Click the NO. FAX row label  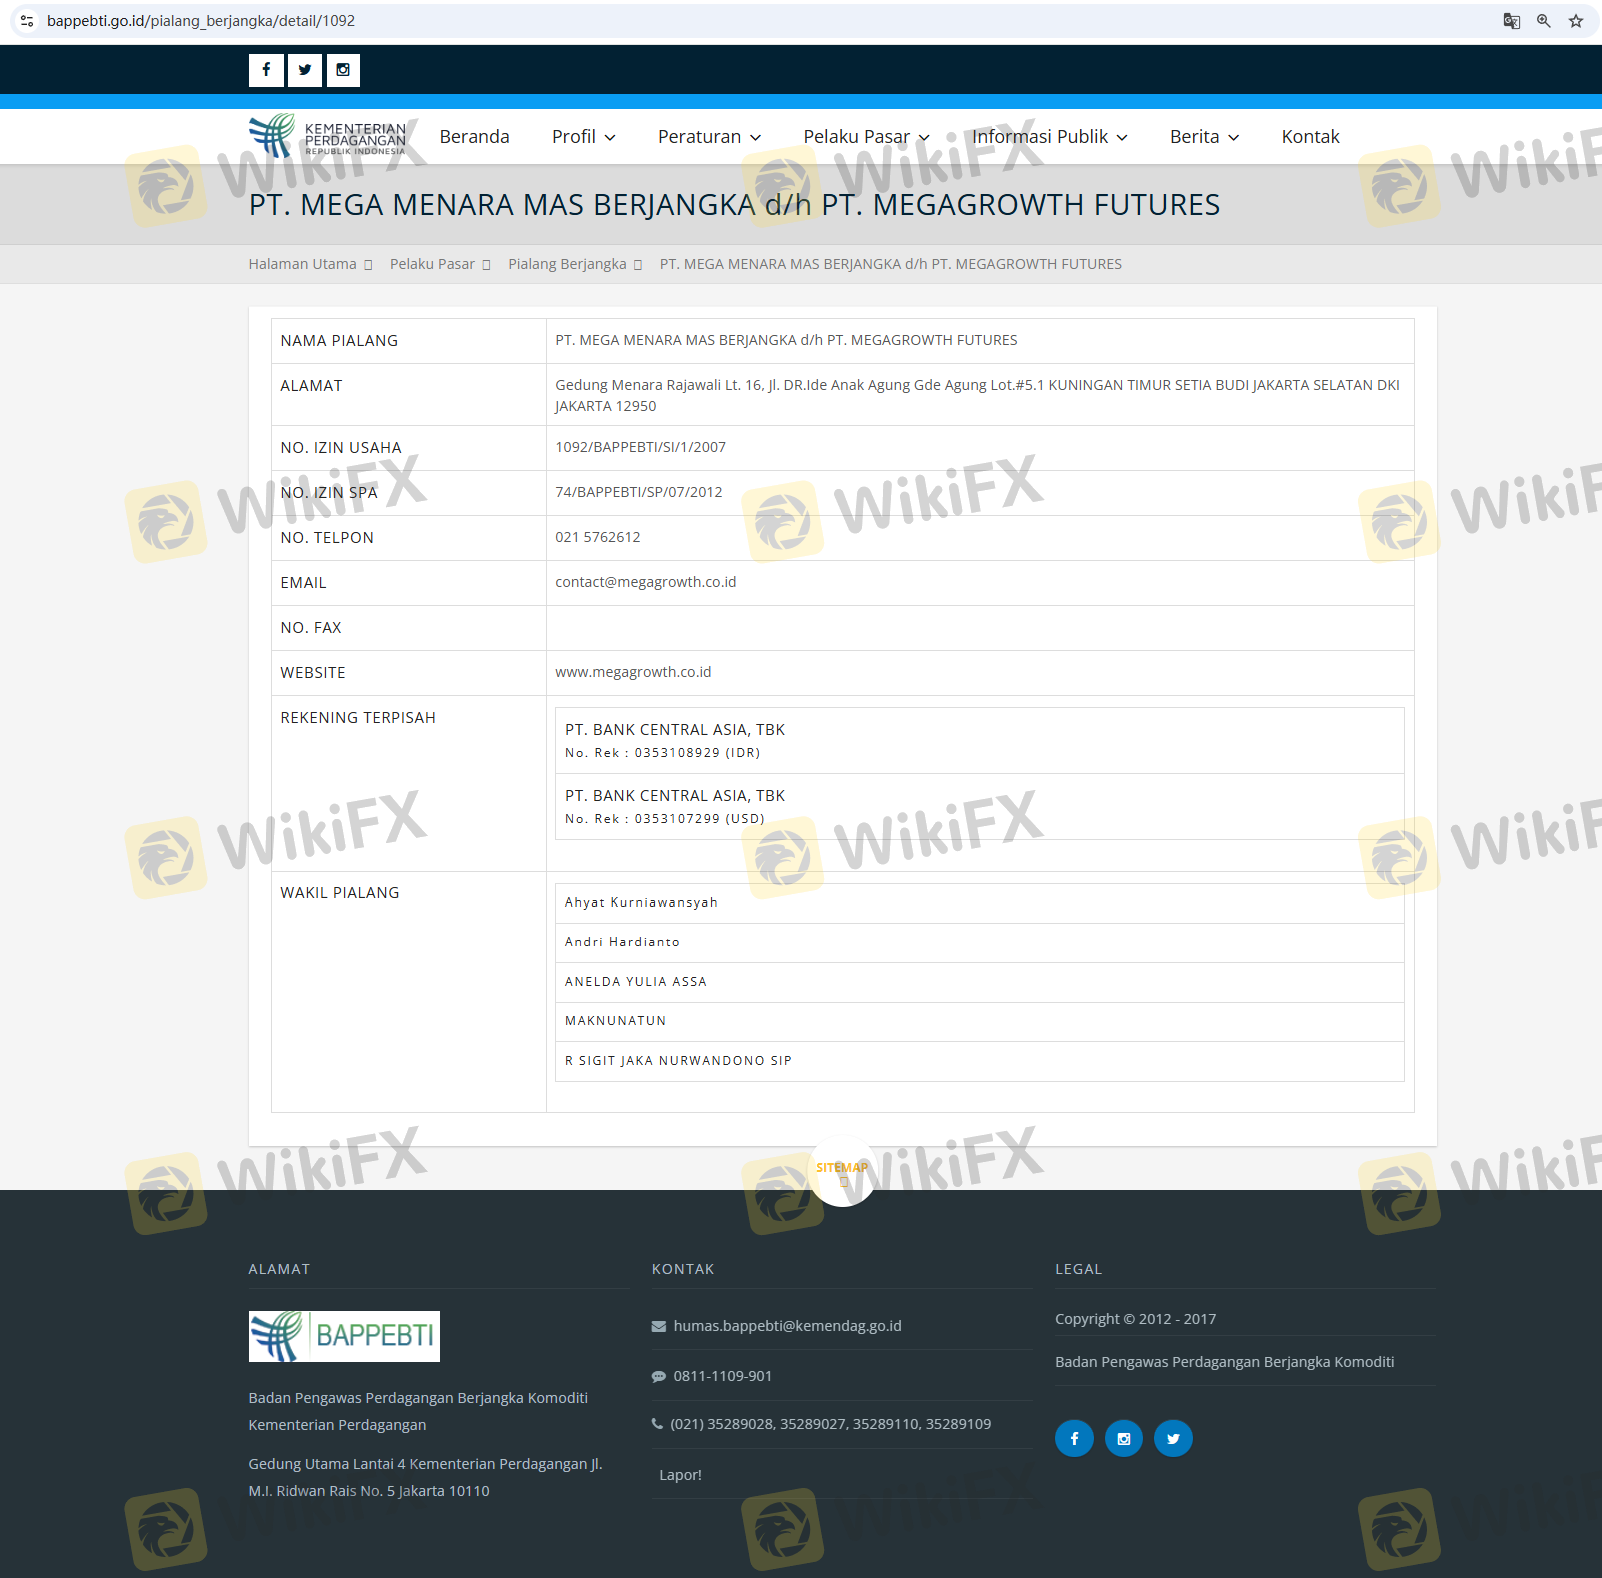pos(311,628)
